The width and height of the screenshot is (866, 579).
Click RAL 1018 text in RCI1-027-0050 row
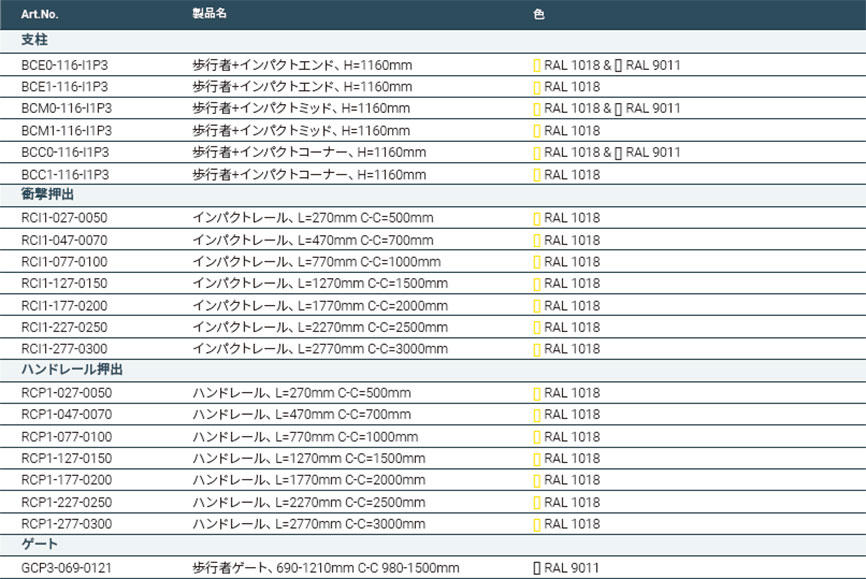click(x=572, y=218)
